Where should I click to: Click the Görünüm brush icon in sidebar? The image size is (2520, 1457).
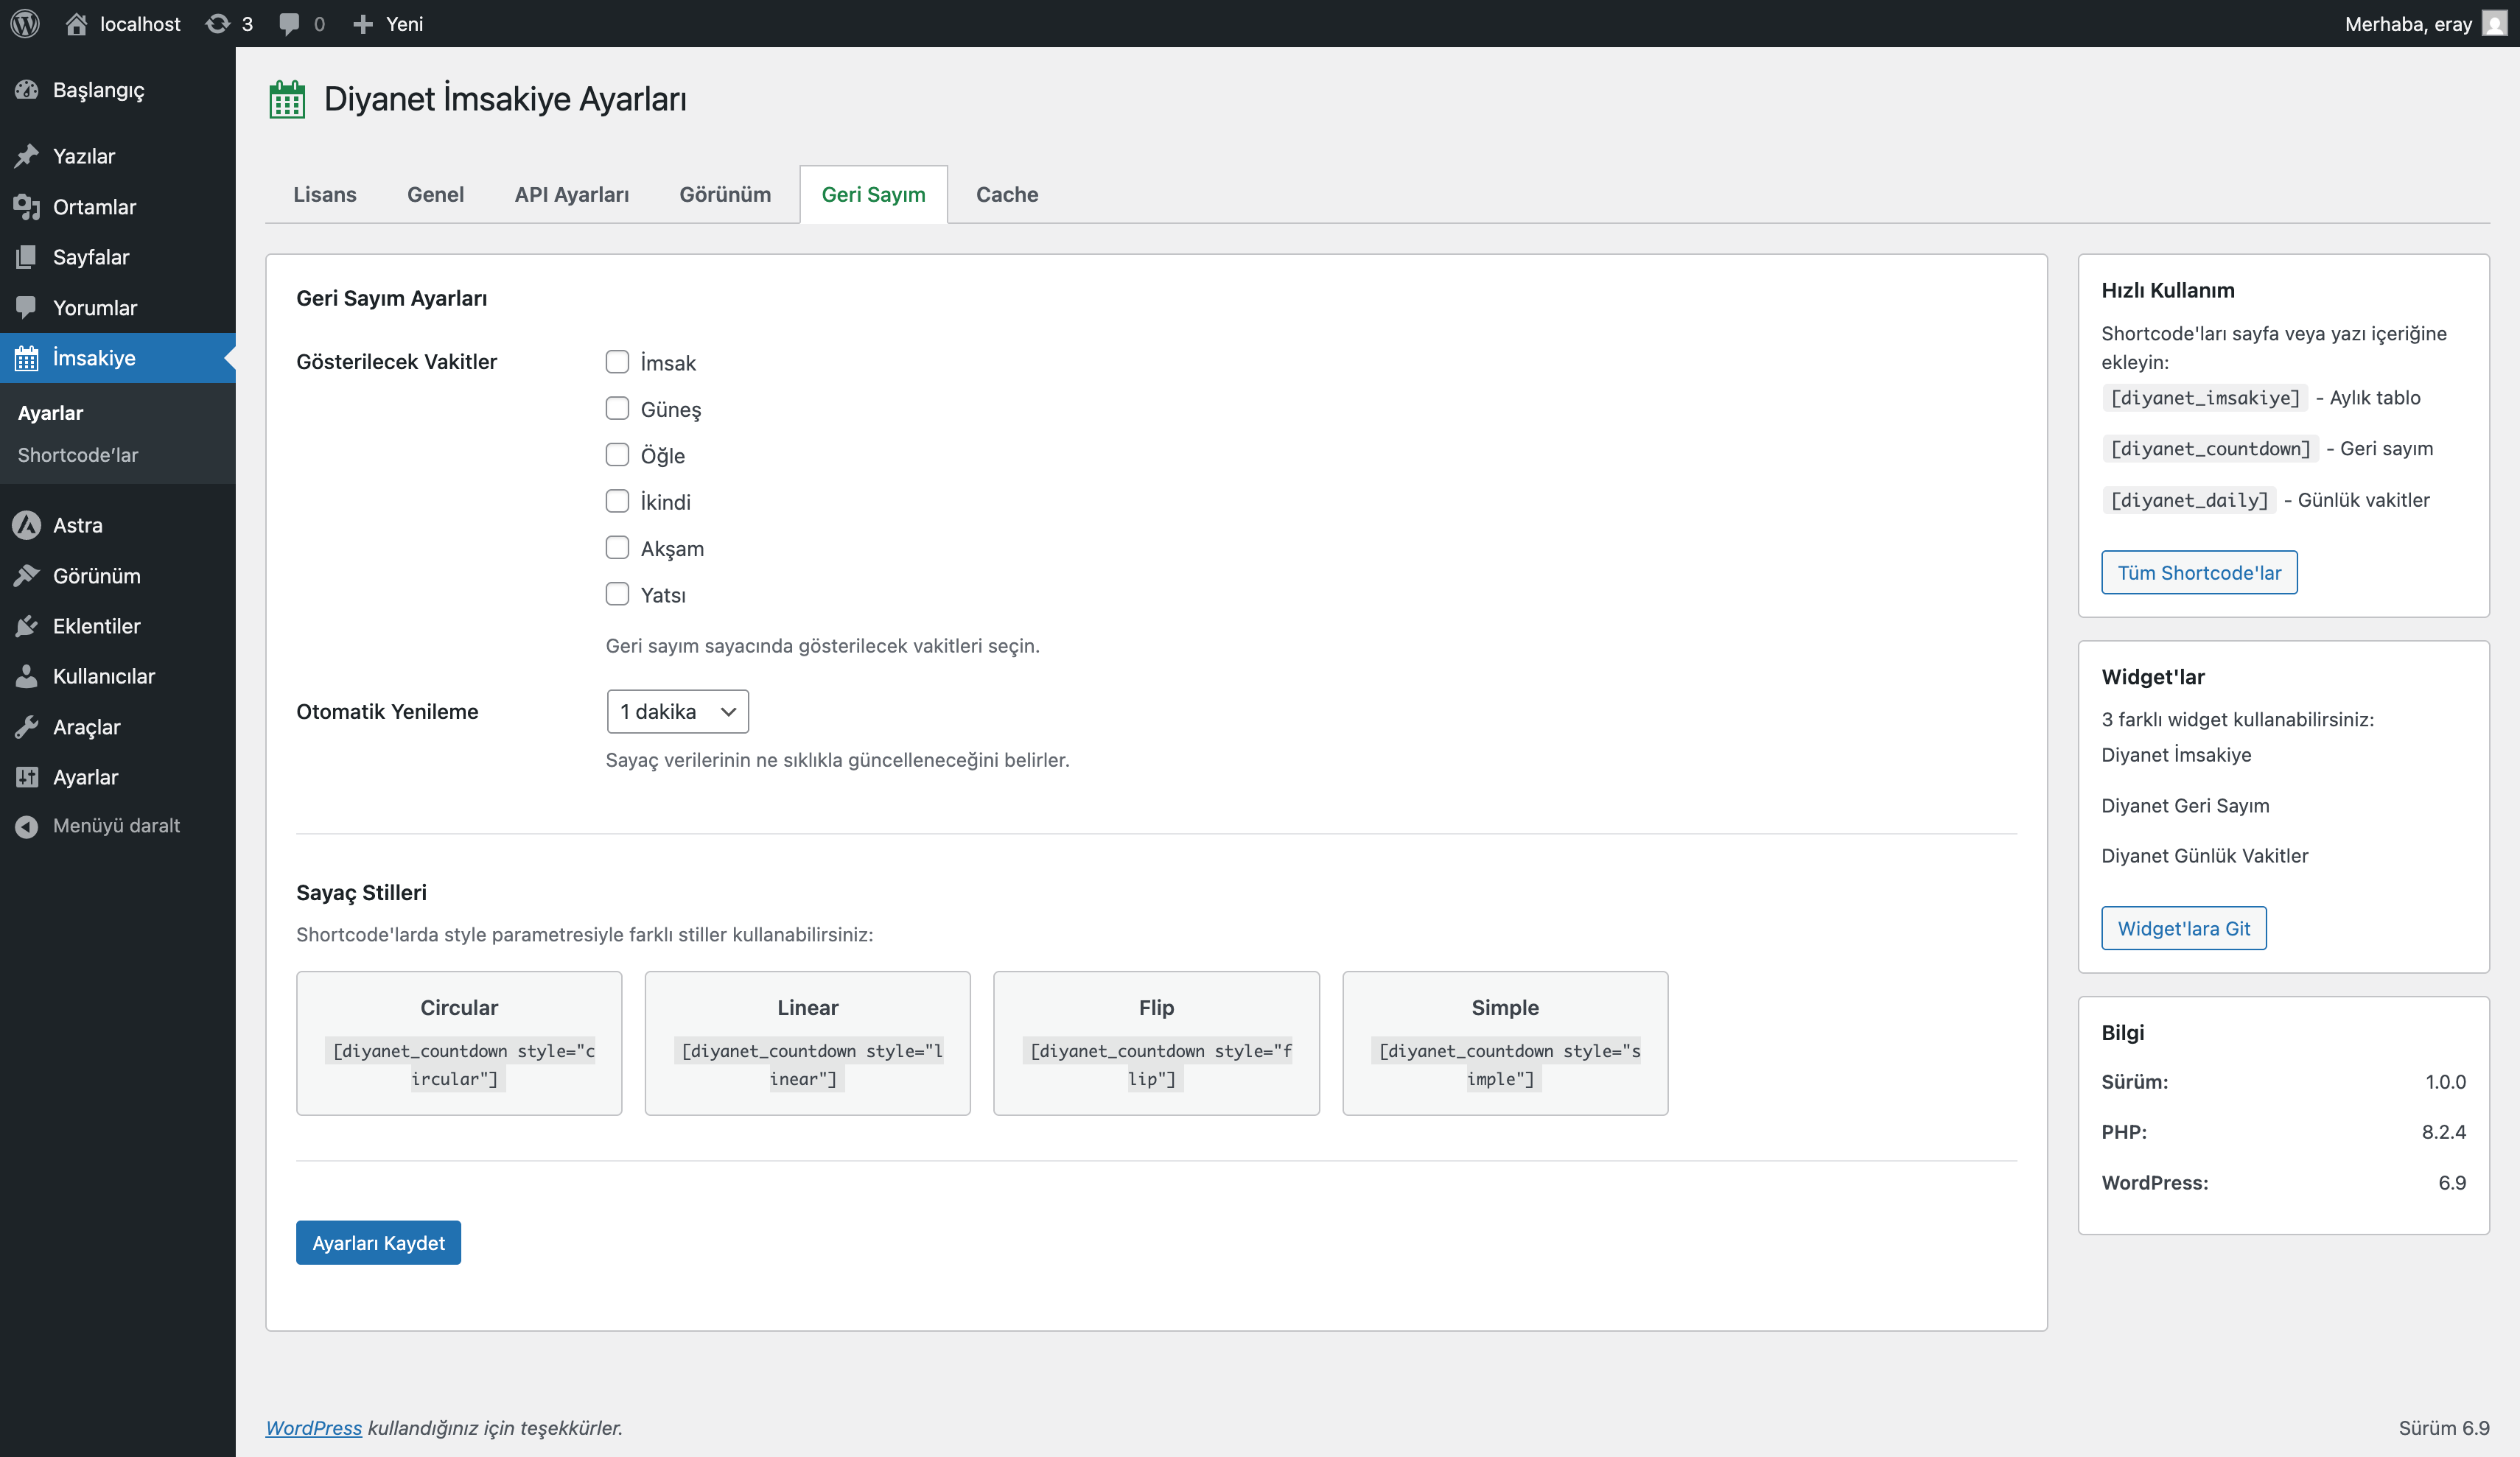pyautogui.click(x=27, y=575)
